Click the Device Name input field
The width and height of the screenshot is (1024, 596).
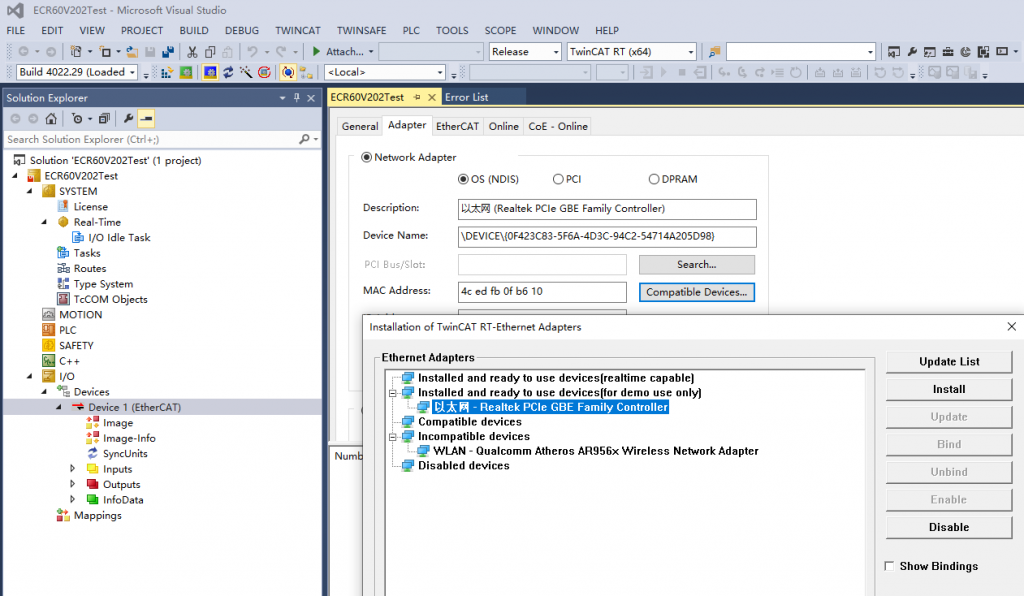click(x=607, y=236)
